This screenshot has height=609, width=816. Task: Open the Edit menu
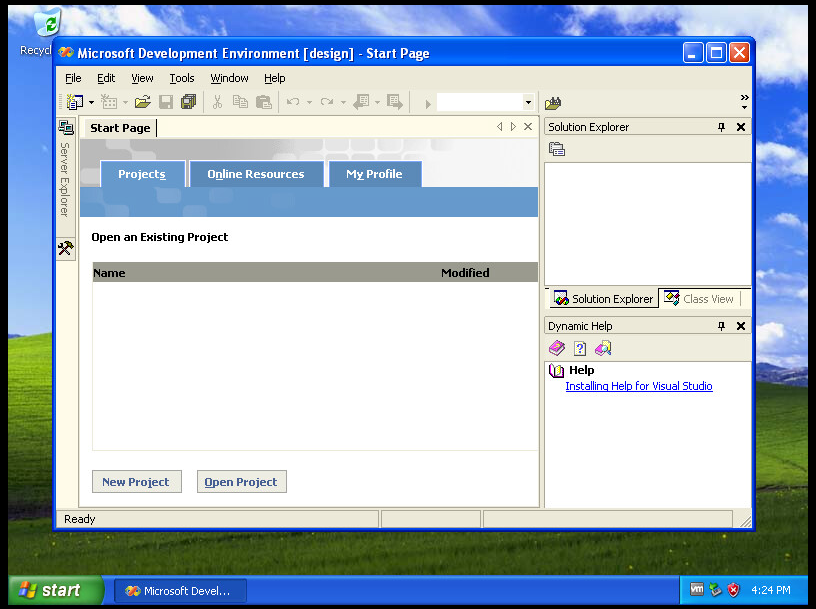(x=106, y=78)
